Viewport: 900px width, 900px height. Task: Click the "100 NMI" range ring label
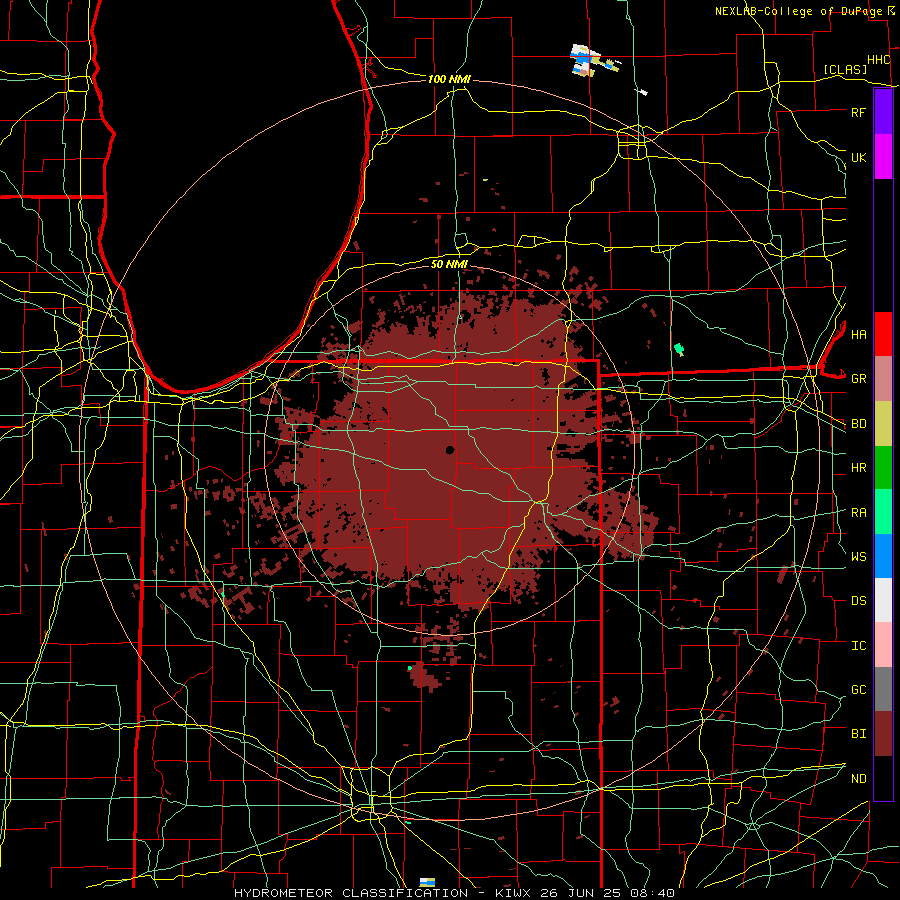[449, 79]
